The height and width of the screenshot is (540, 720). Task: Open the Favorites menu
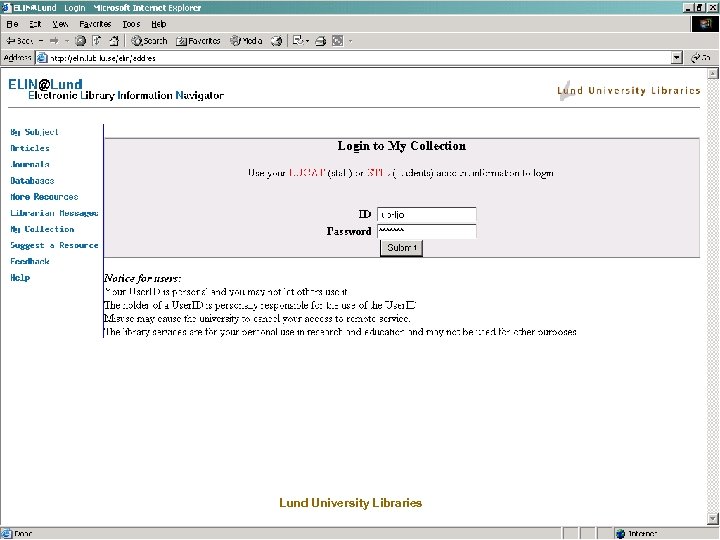(x=95, y=24)
